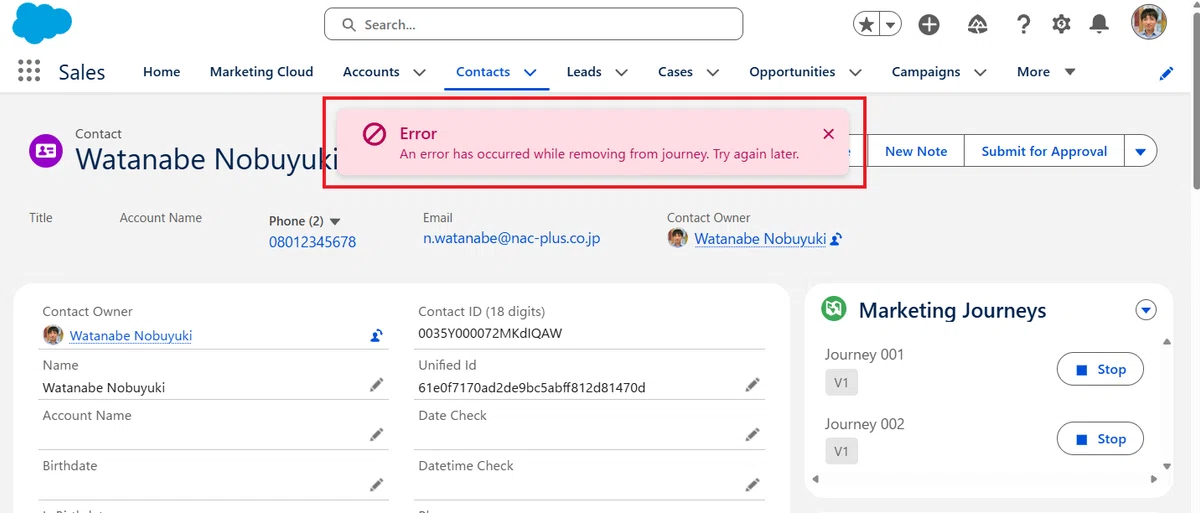Stop Journey 001

(x=1100, y=369)
